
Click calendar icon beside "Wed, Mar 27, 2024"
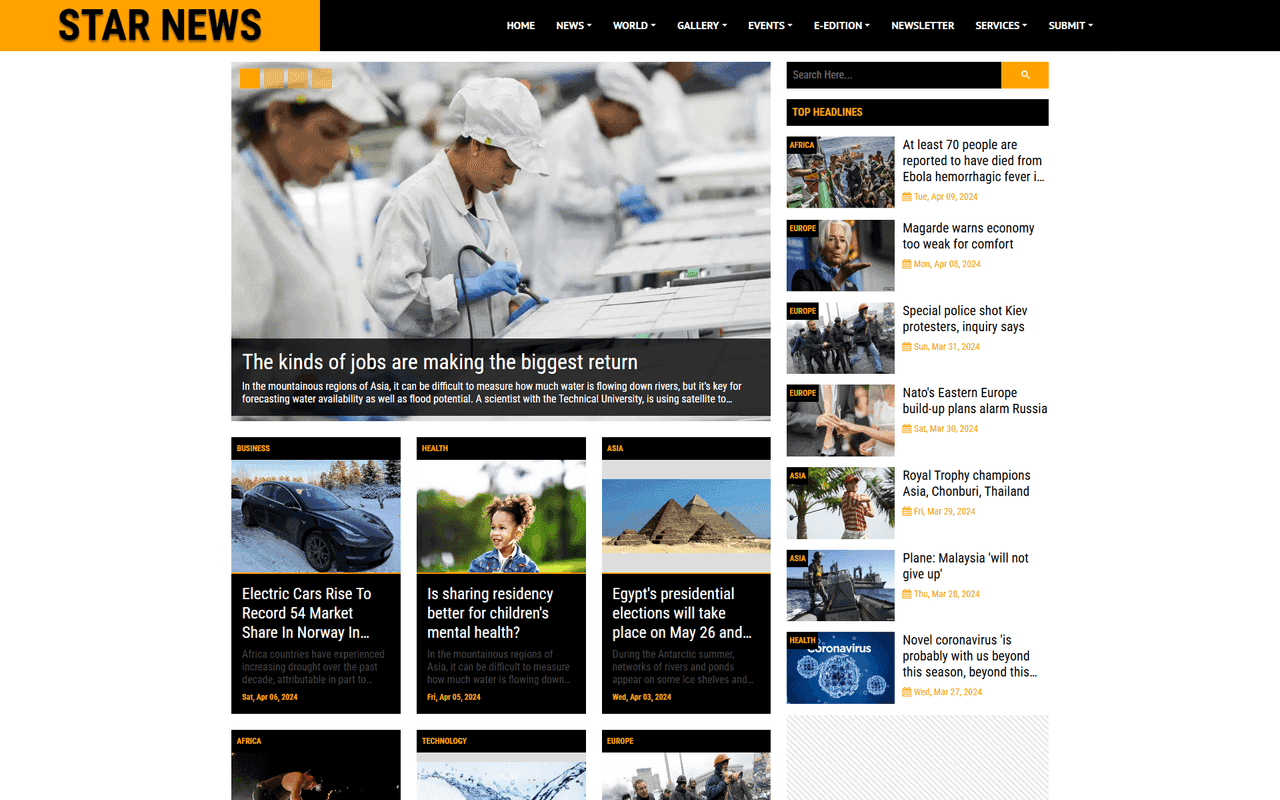tap(908, 691)
